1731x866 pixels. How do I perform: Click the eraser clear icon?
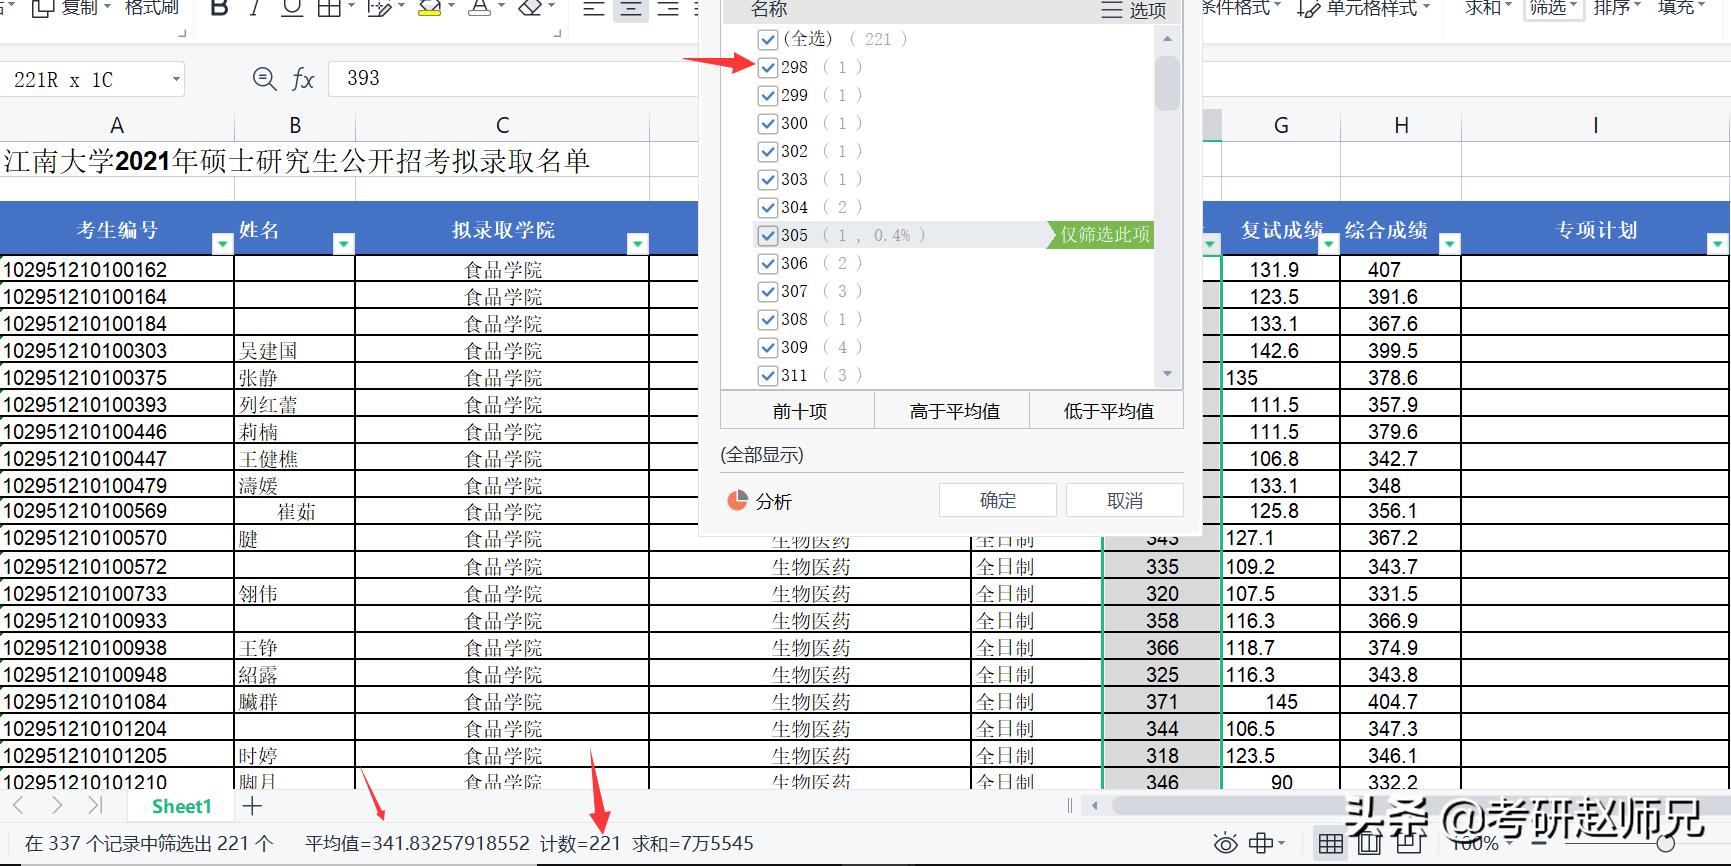pyautogui.click(x=531, y=8)
